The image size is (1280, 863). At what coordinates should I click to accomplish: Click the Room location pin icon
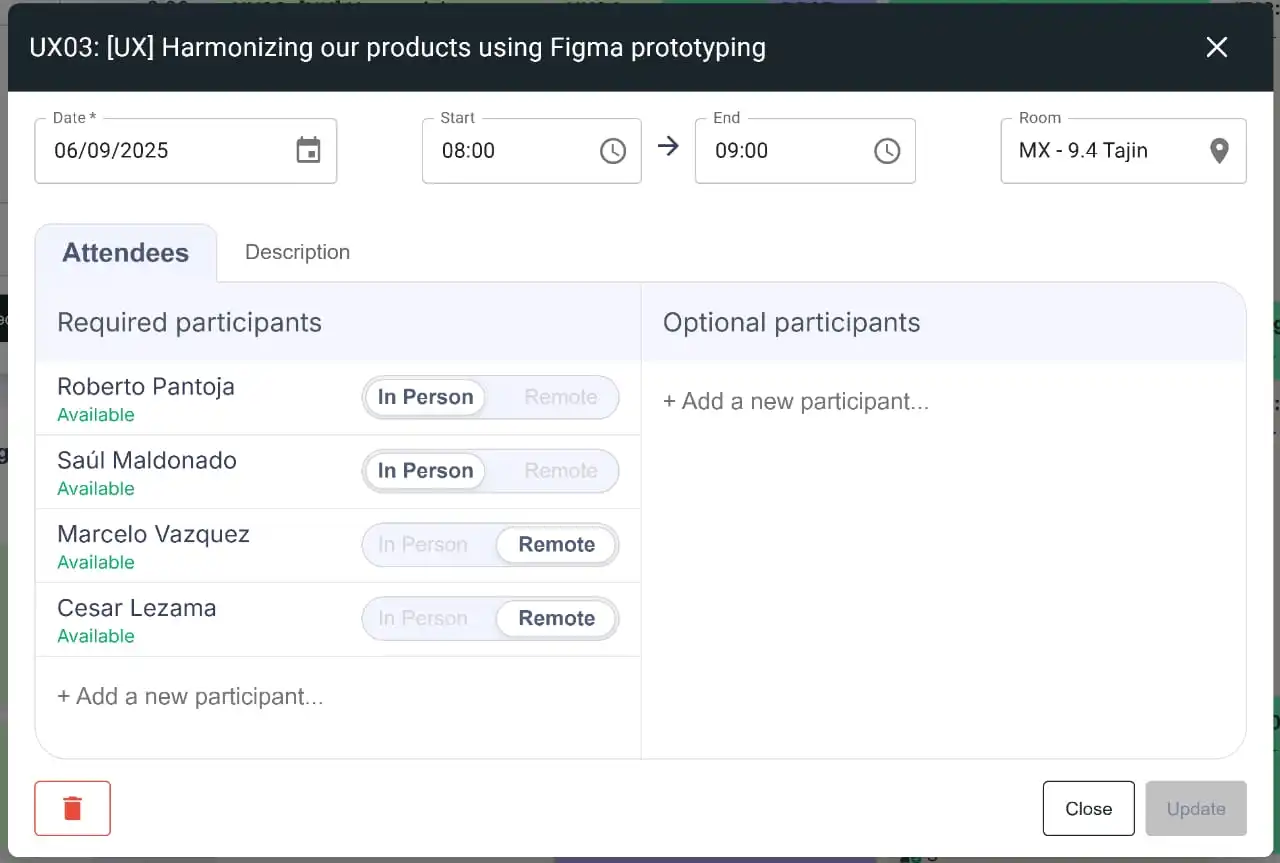coord(1218,151)
